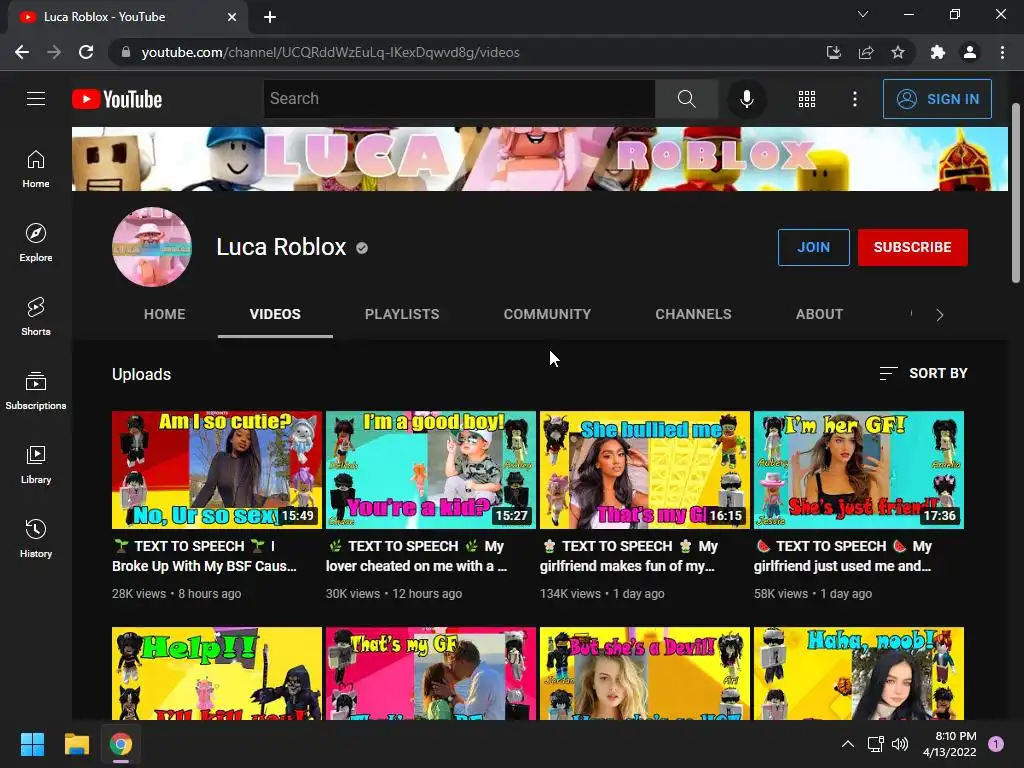This screenshot has height=768, width=1024.
Task: Select the Luca Roblox - YouTube browser tab
Action: [127, 17]
